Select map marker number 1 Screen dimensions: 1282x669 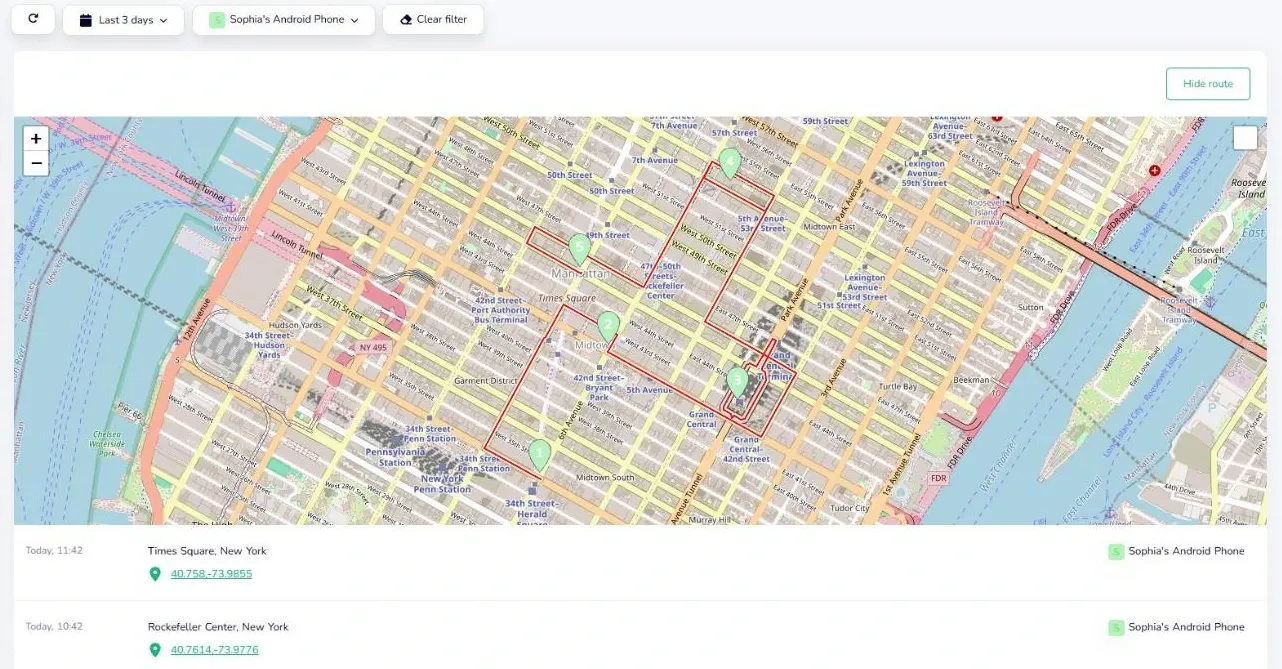click(540, 455)
